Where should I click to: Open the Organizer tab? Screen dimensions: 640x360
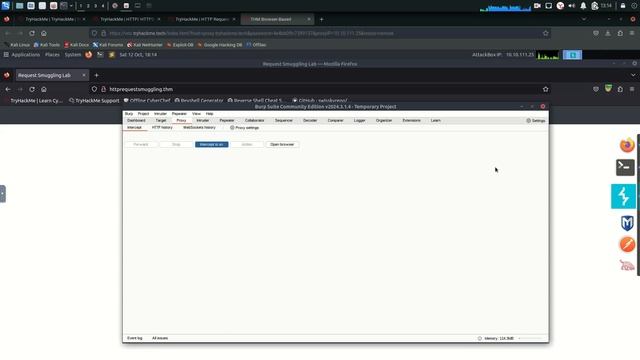[384, 121]
